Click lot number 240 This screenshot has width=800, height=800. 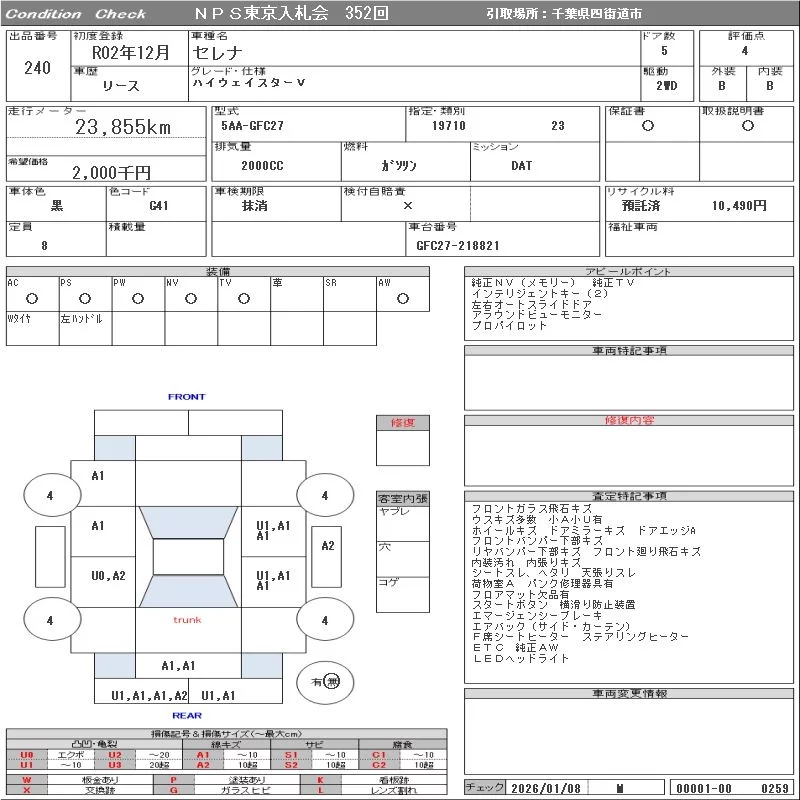[37, 68]
